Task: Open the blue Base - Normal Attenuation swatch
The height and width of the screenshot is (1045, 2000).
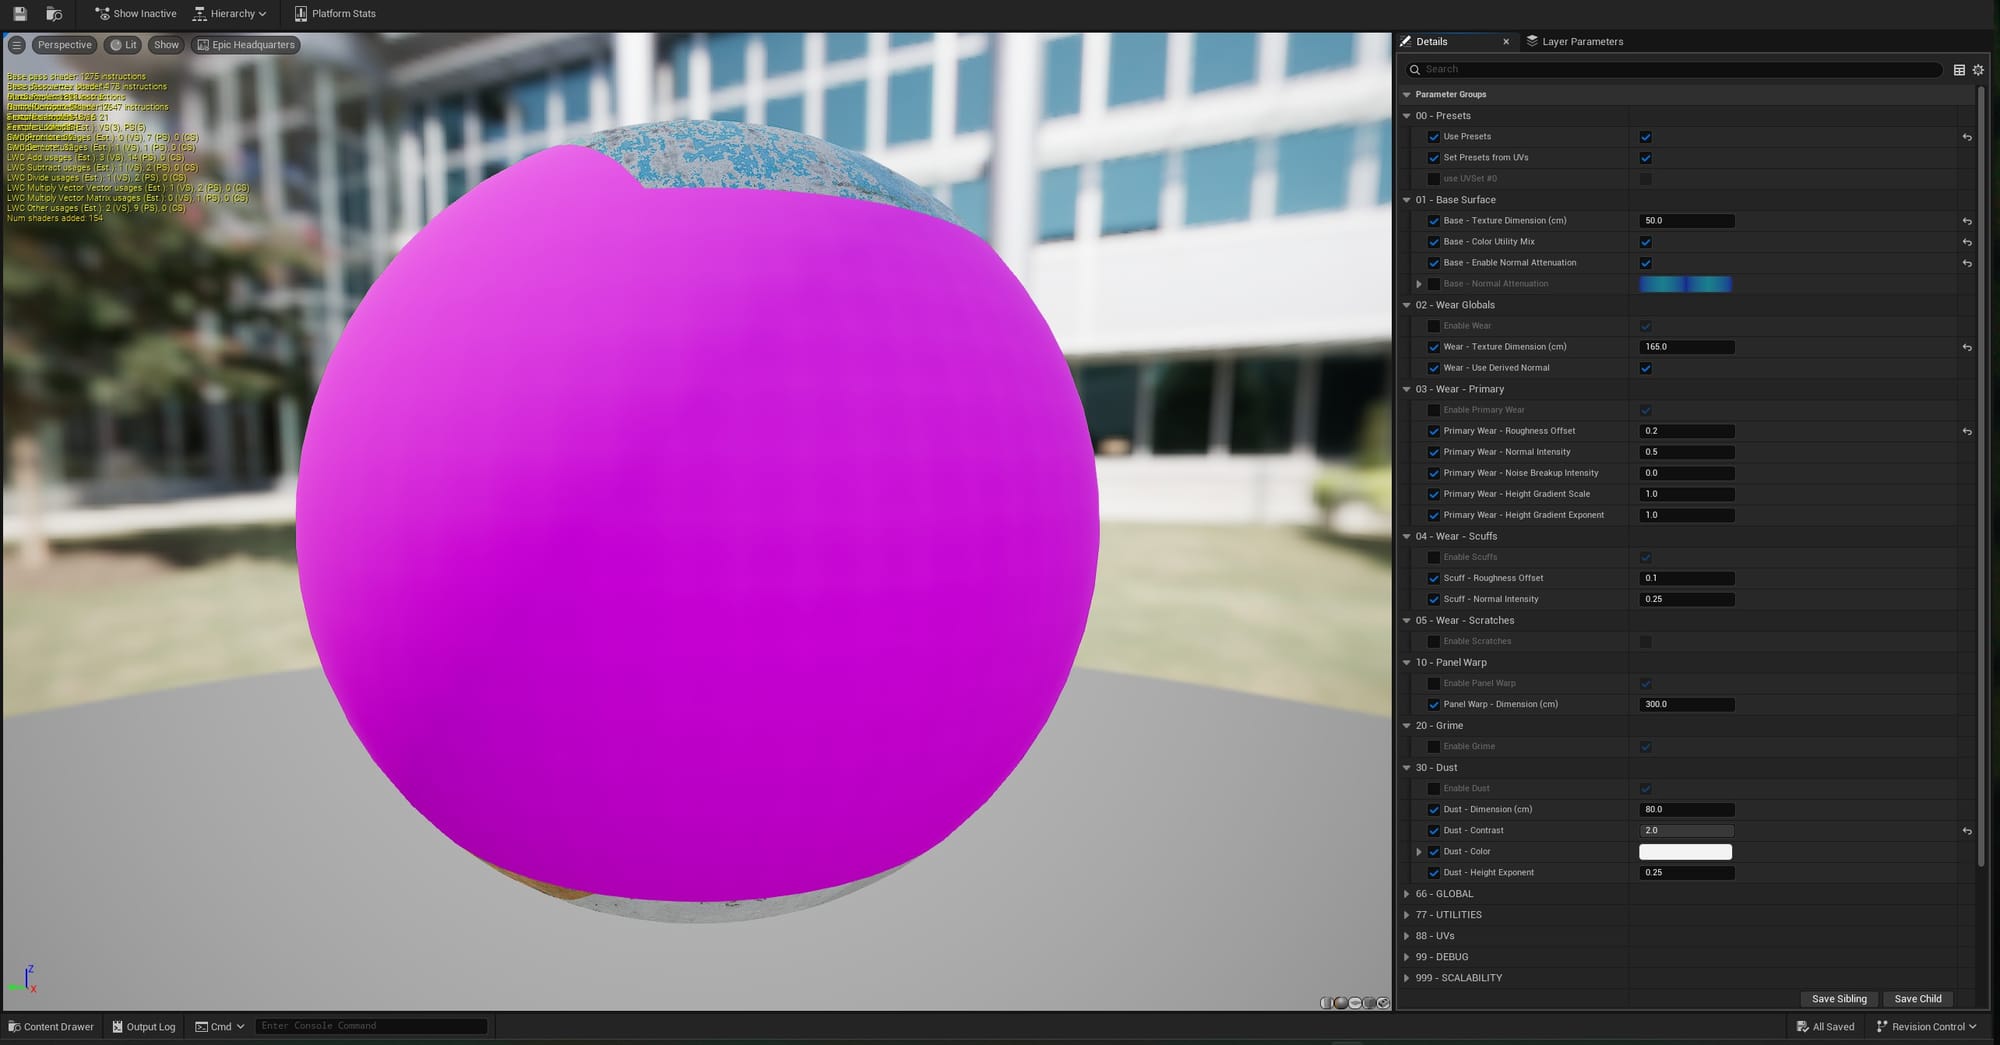Action: pos(1685,284)
